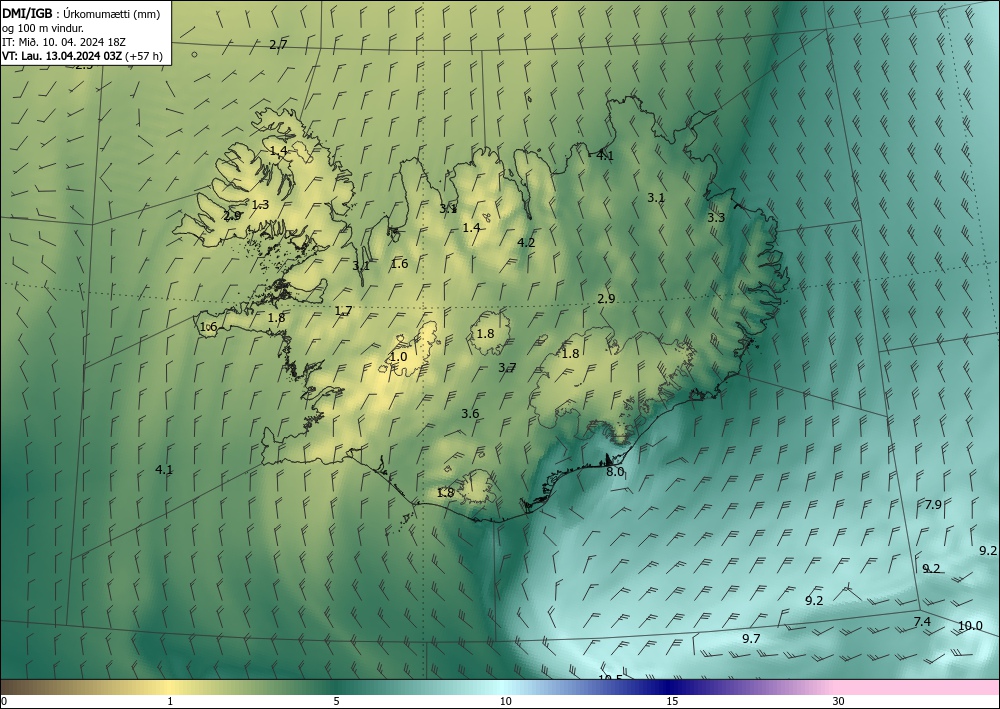1000x709 pixels.
Task: Select the 'VT: Lau. 13.04.2024 03Z (+57 h)' line
Action: tap(82, 56)
